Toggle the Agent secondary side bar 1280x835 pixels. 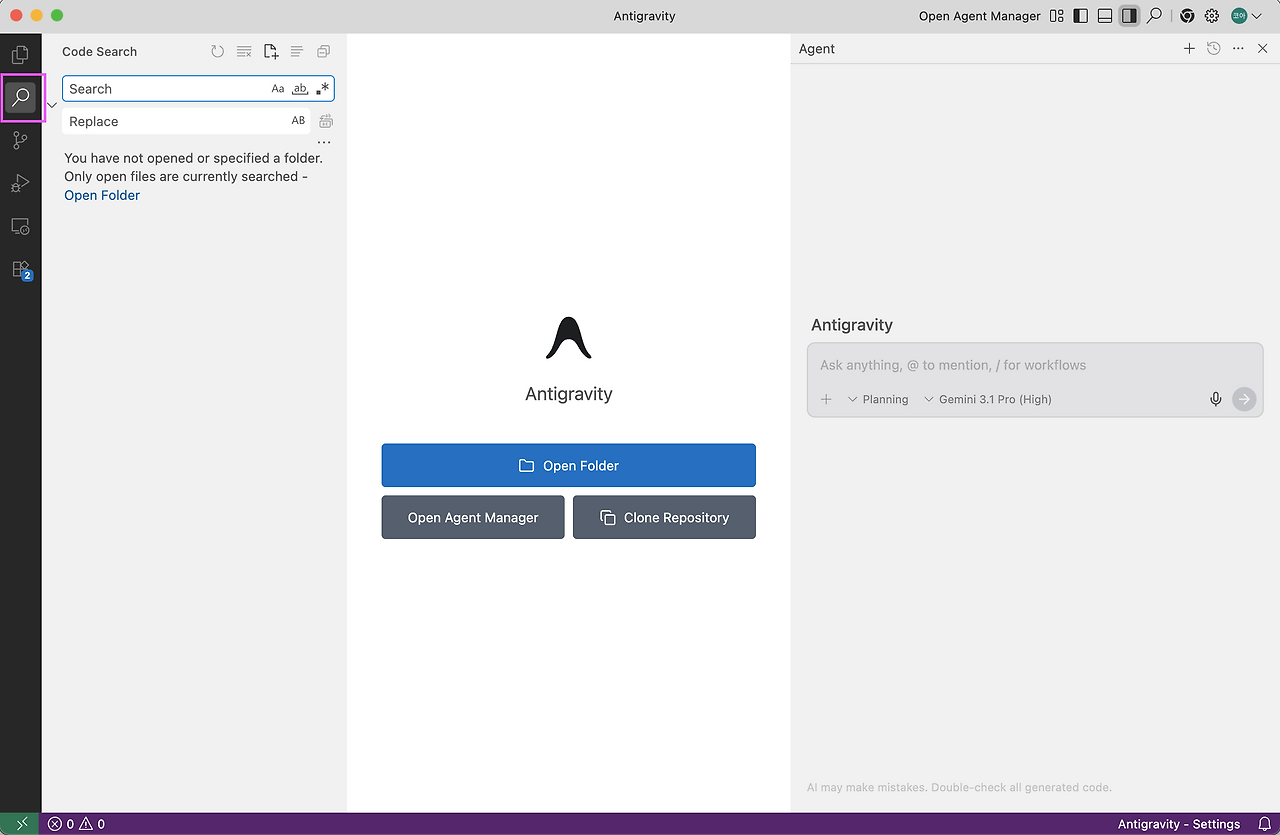pos(1129,16)
